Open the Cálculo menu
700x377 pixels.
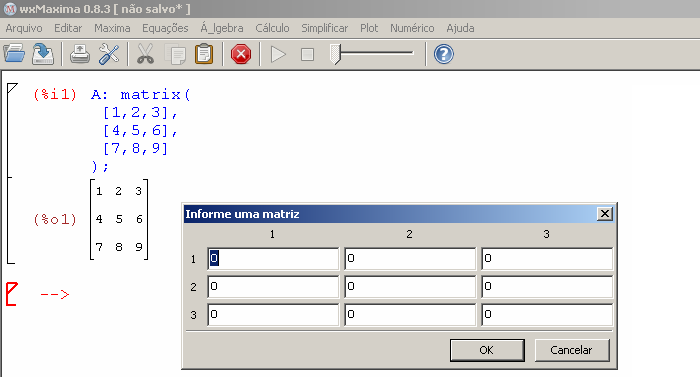point(272,28)
